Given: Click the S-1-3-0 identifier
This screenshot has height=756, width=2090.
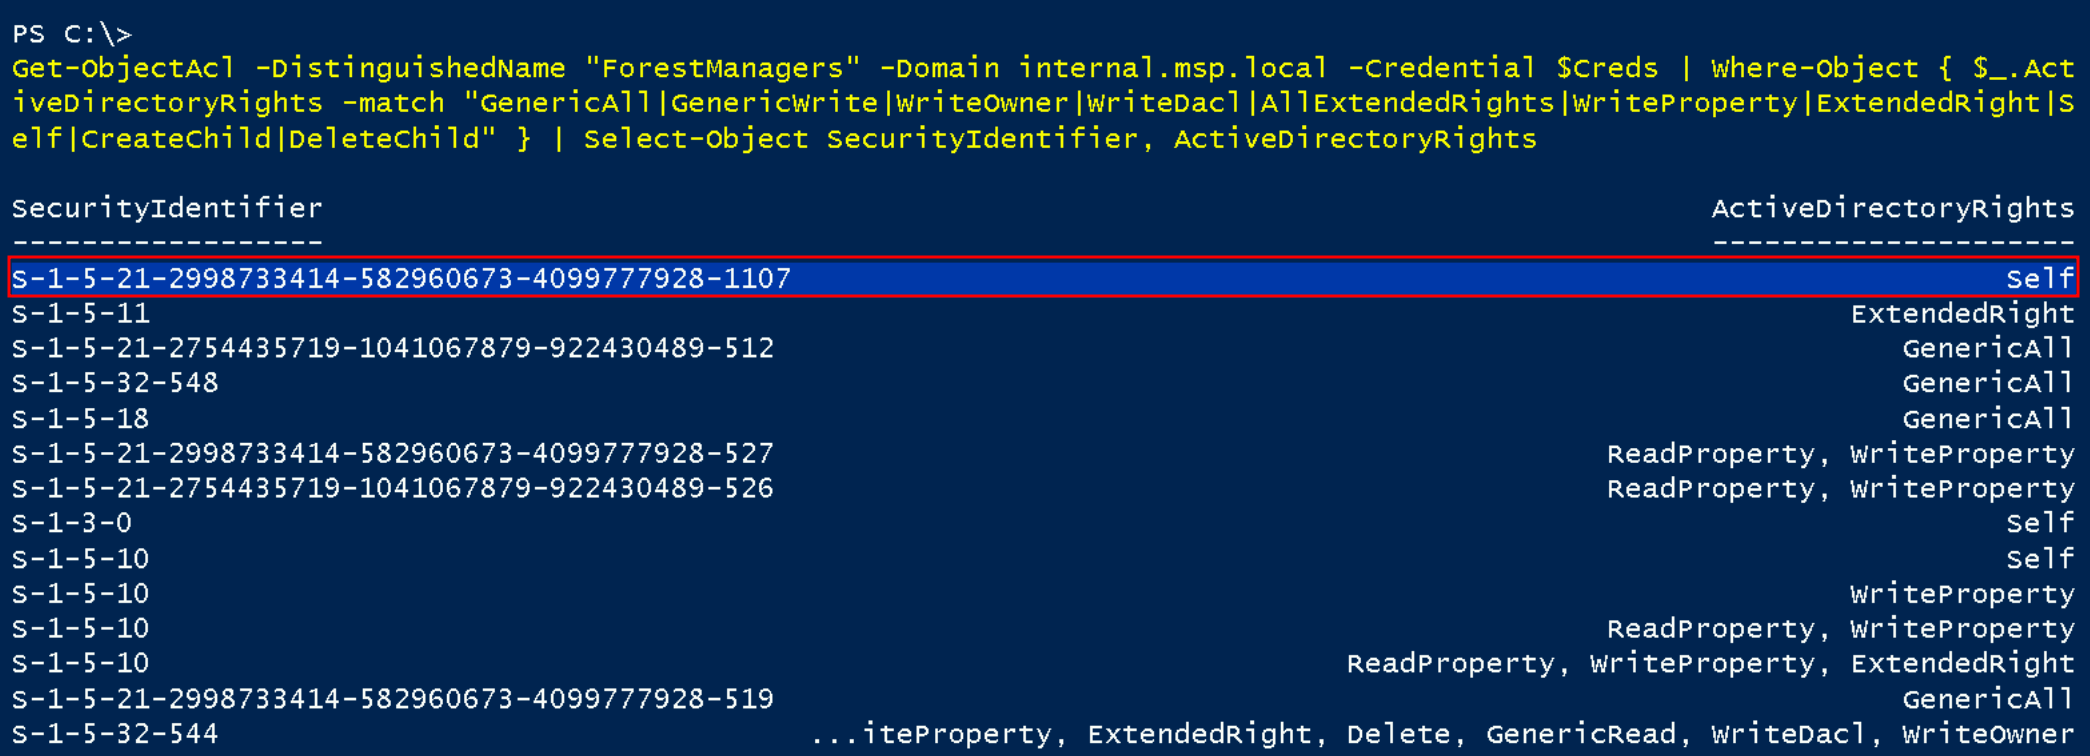Looking at the screenshot, I should point(72,523).
